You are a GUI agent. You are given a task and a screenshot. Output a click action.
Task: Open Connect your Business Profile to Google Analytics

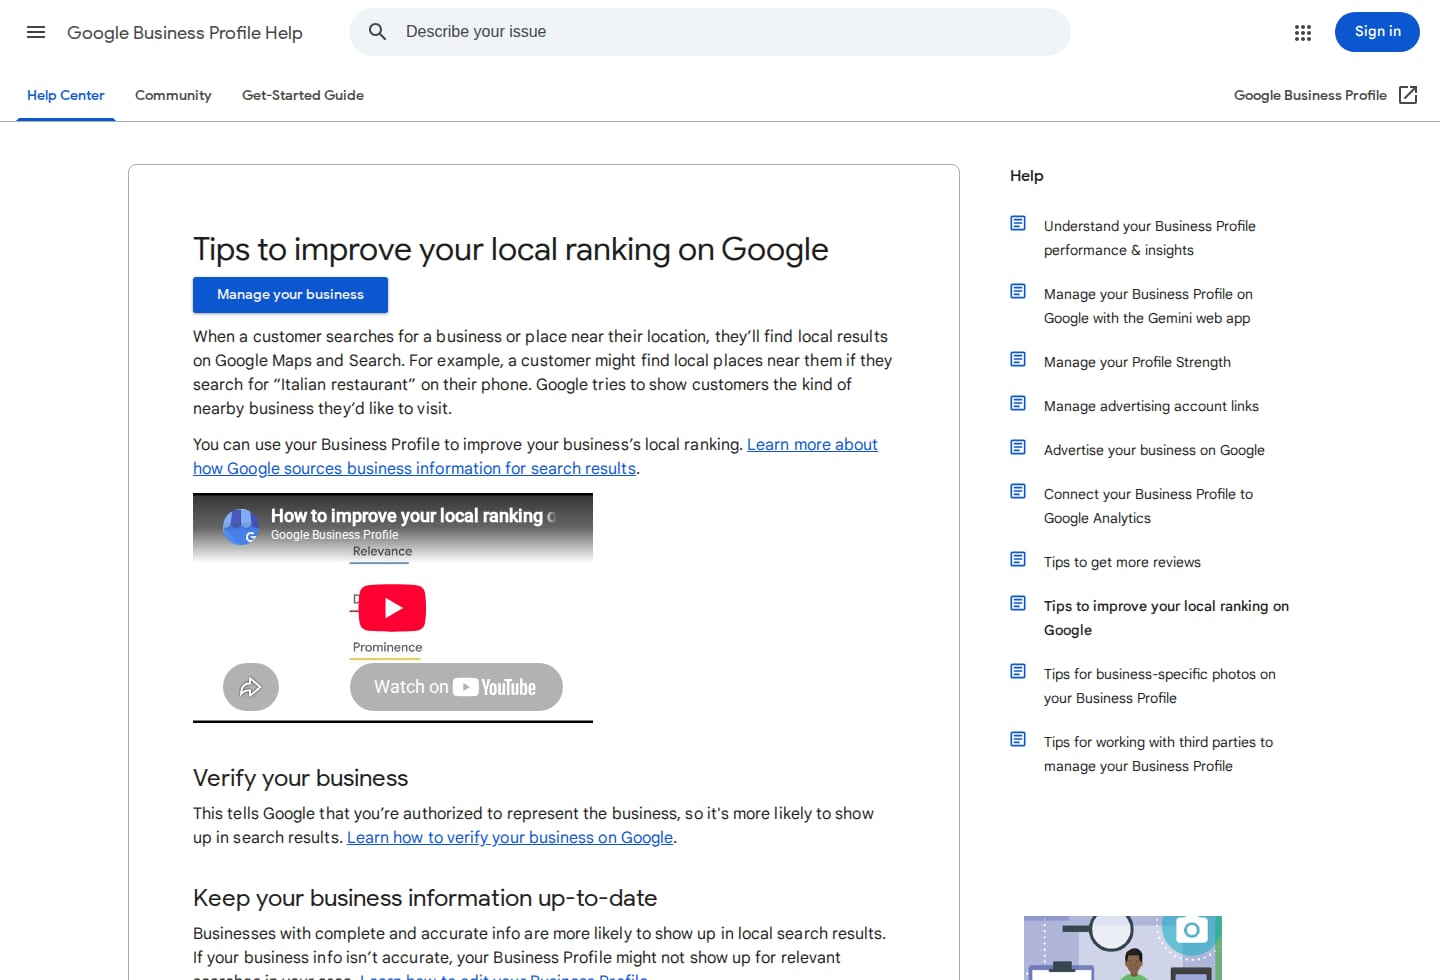[x=1148, y=506]
